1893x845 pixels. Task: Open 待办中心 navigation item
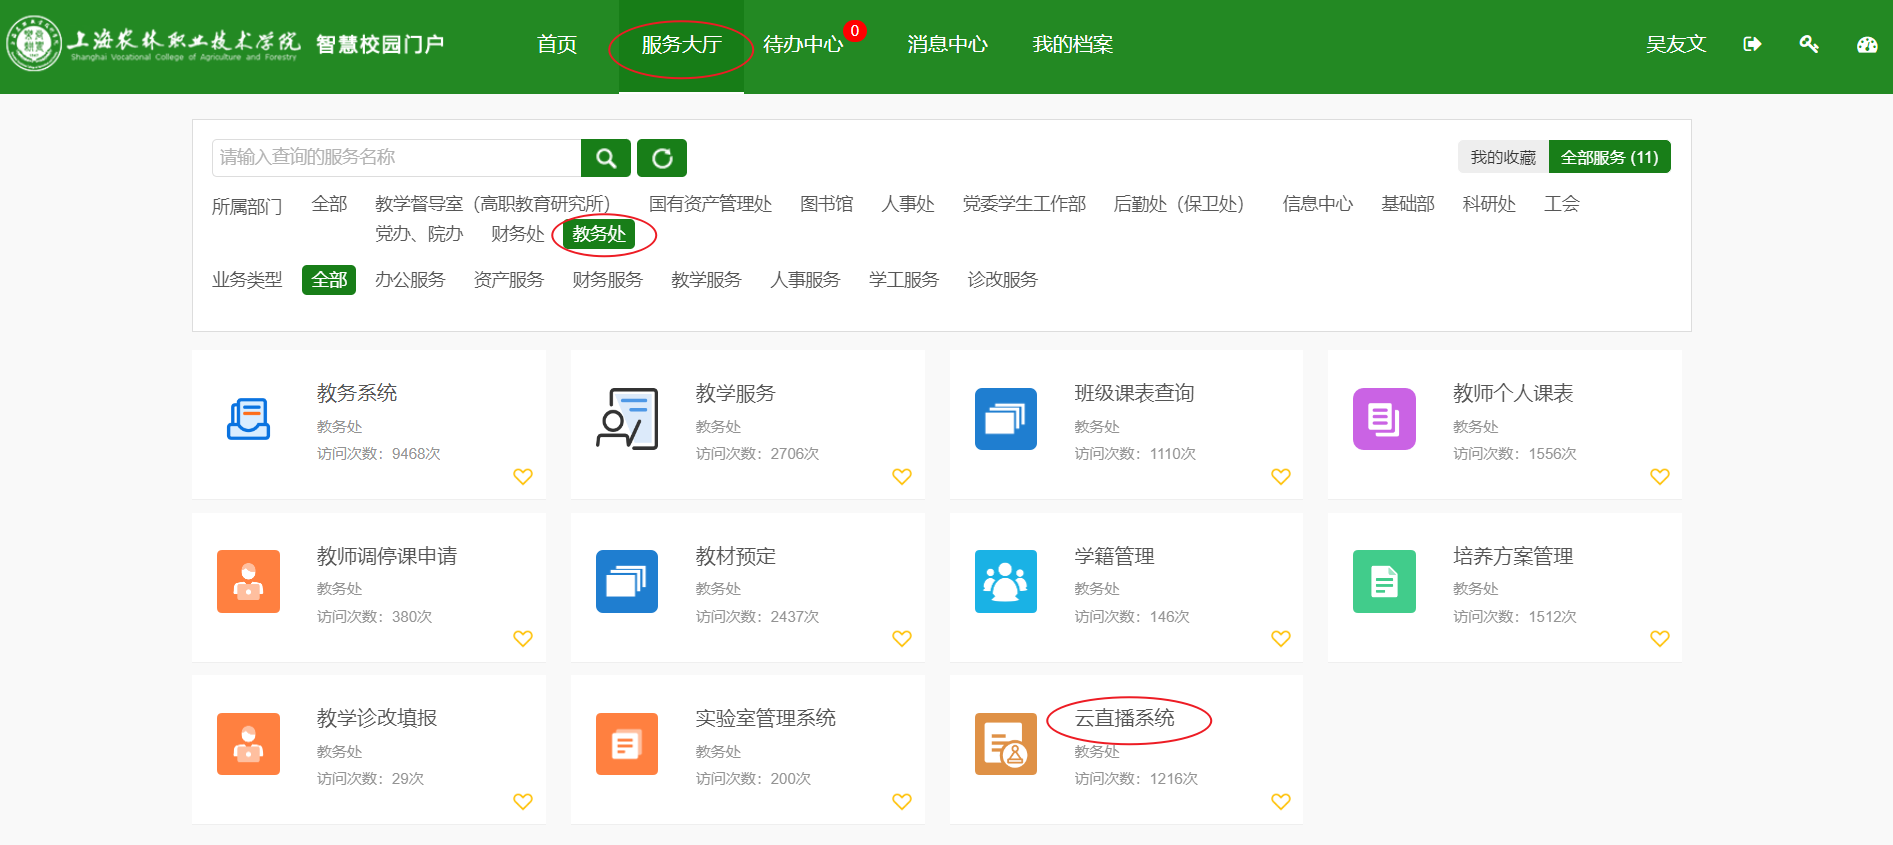pyautogui.click(x=802, y=44)
